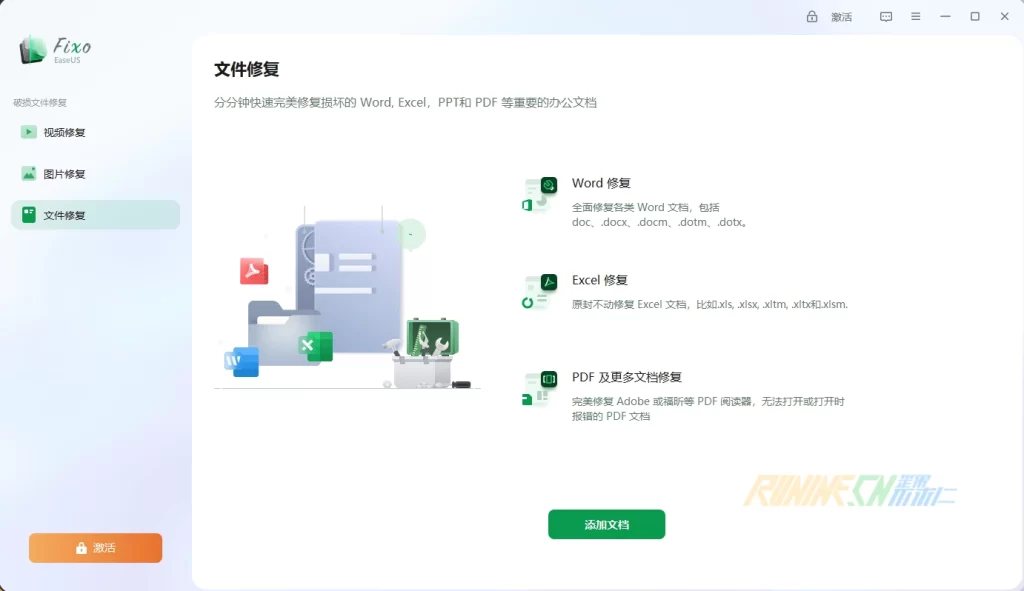The width and height of the screenshot is (1024, 591).
Task: Click the lock icon in title bar
Action: coord(812,17)
